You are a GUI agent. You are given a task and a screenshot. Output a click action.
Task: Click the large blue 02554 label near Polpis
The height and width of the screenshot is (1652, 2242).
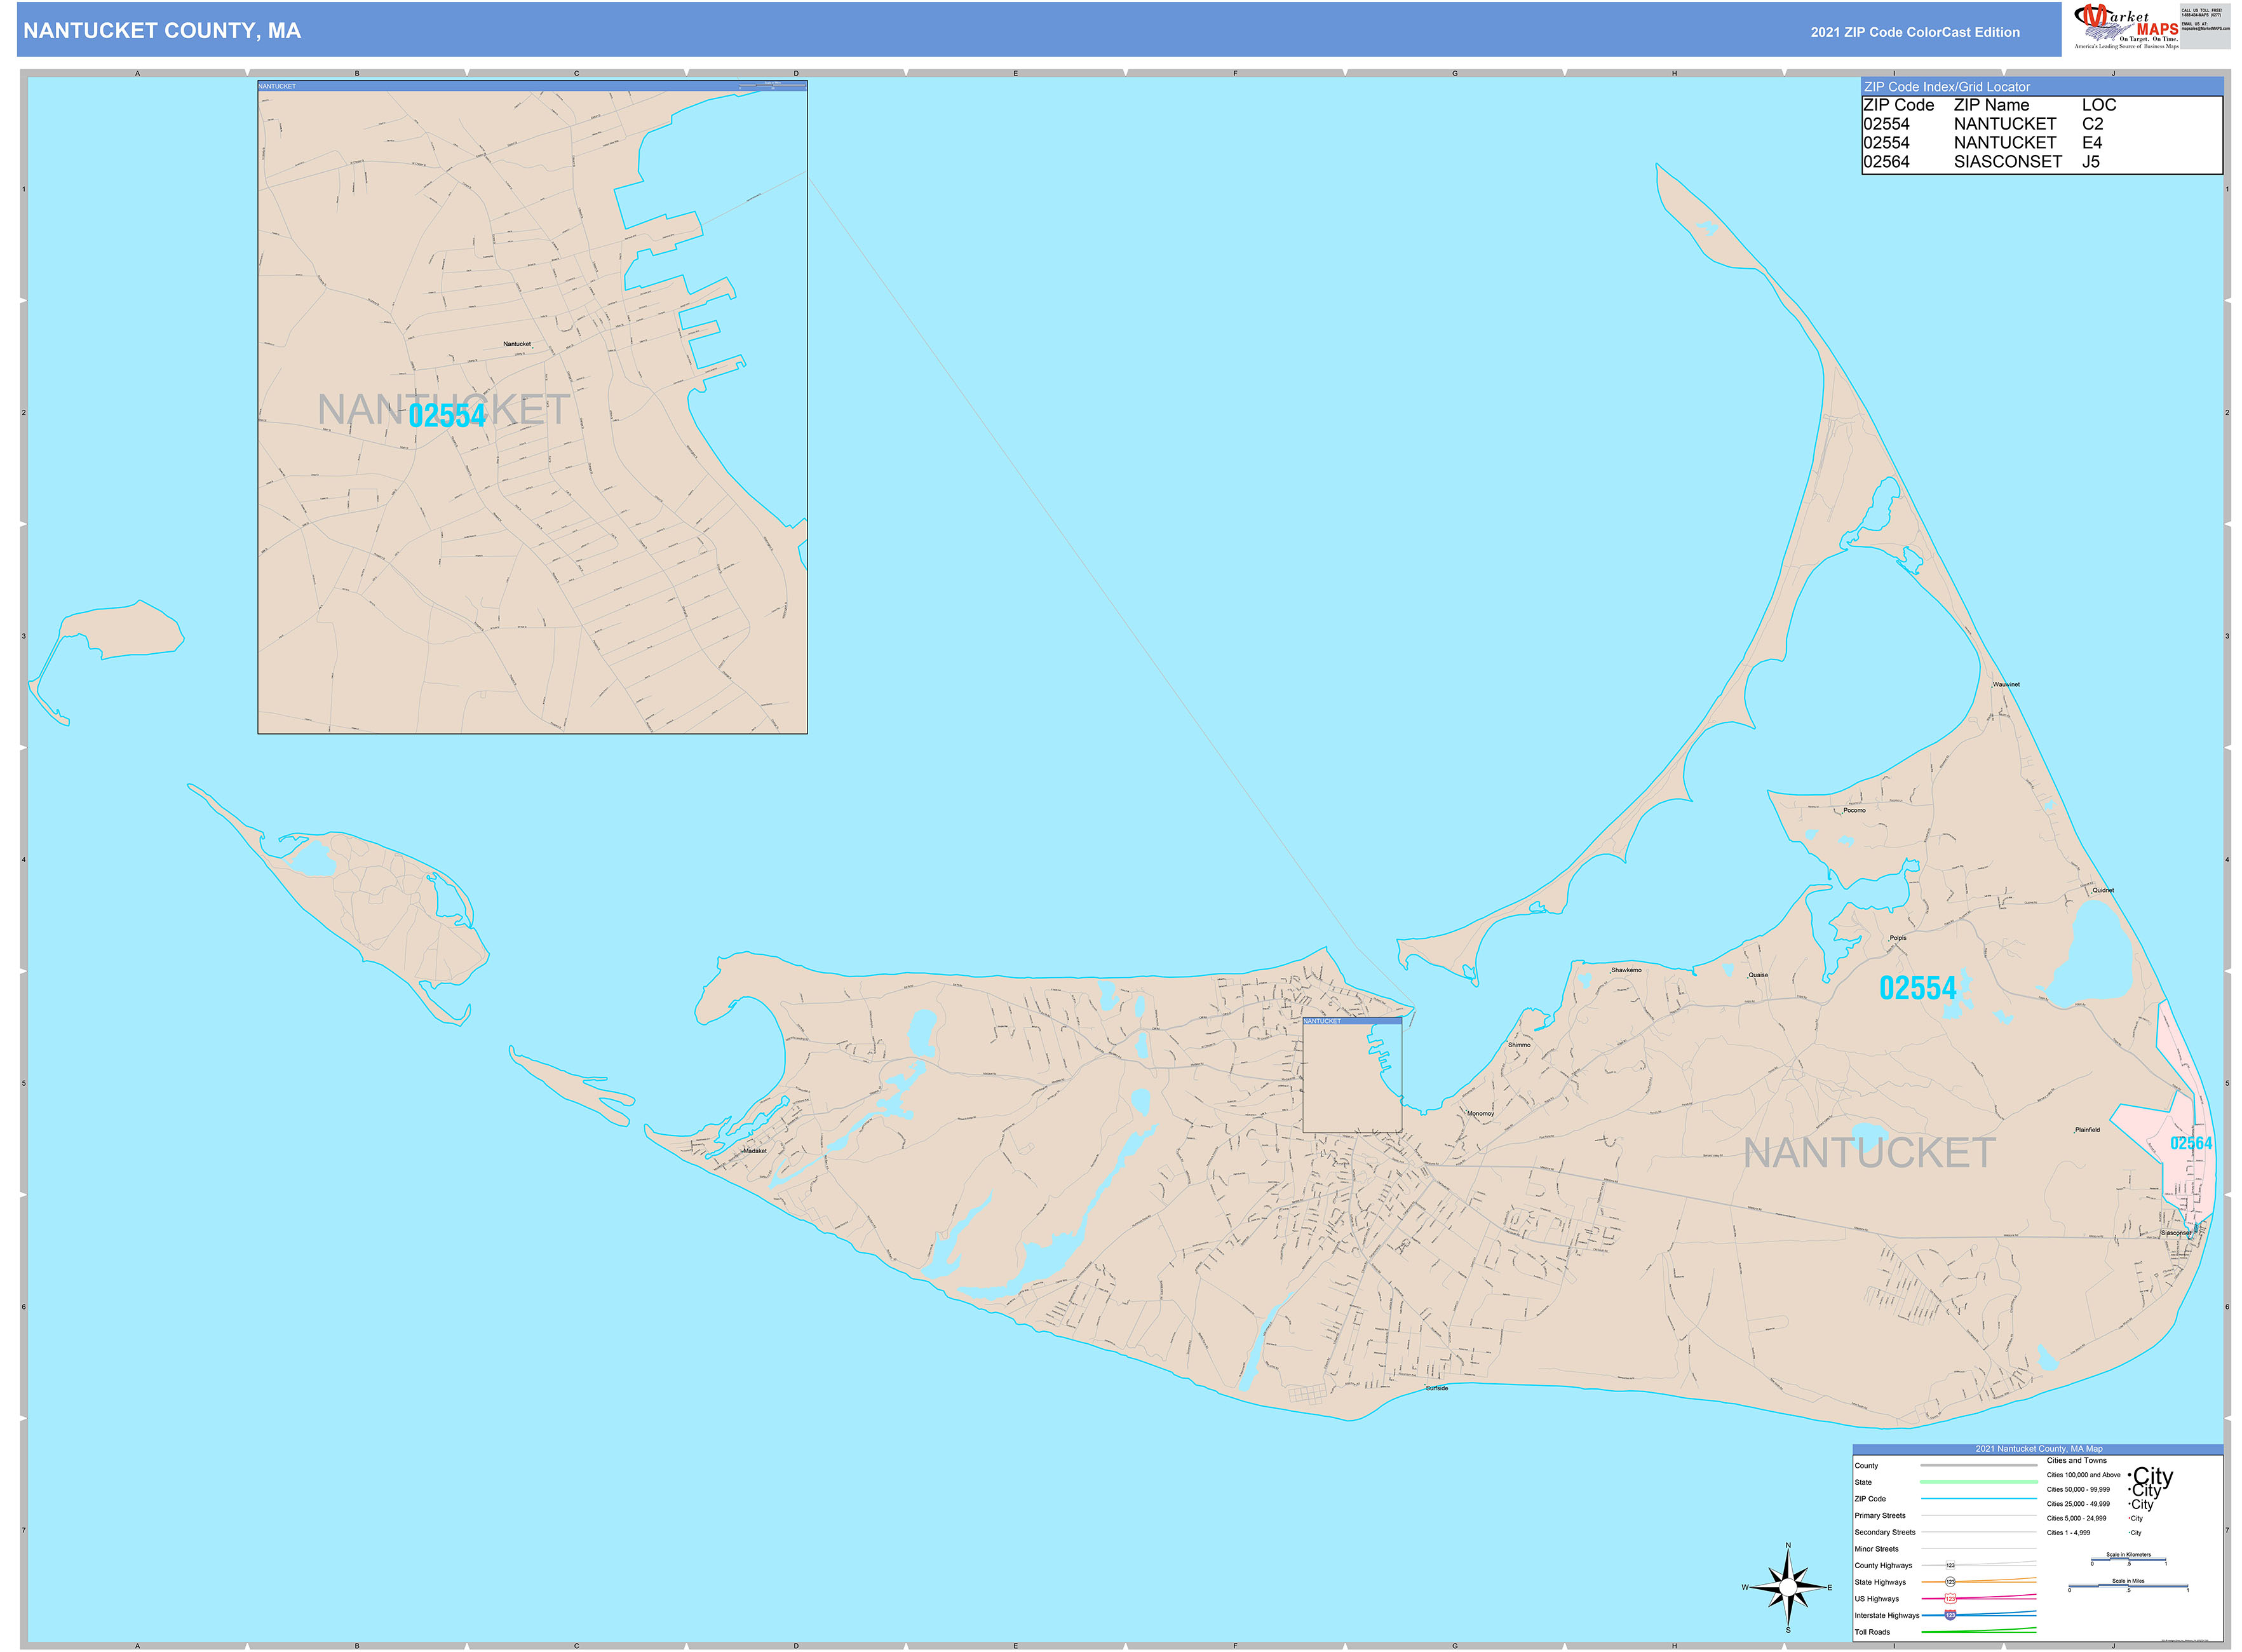1917,988
